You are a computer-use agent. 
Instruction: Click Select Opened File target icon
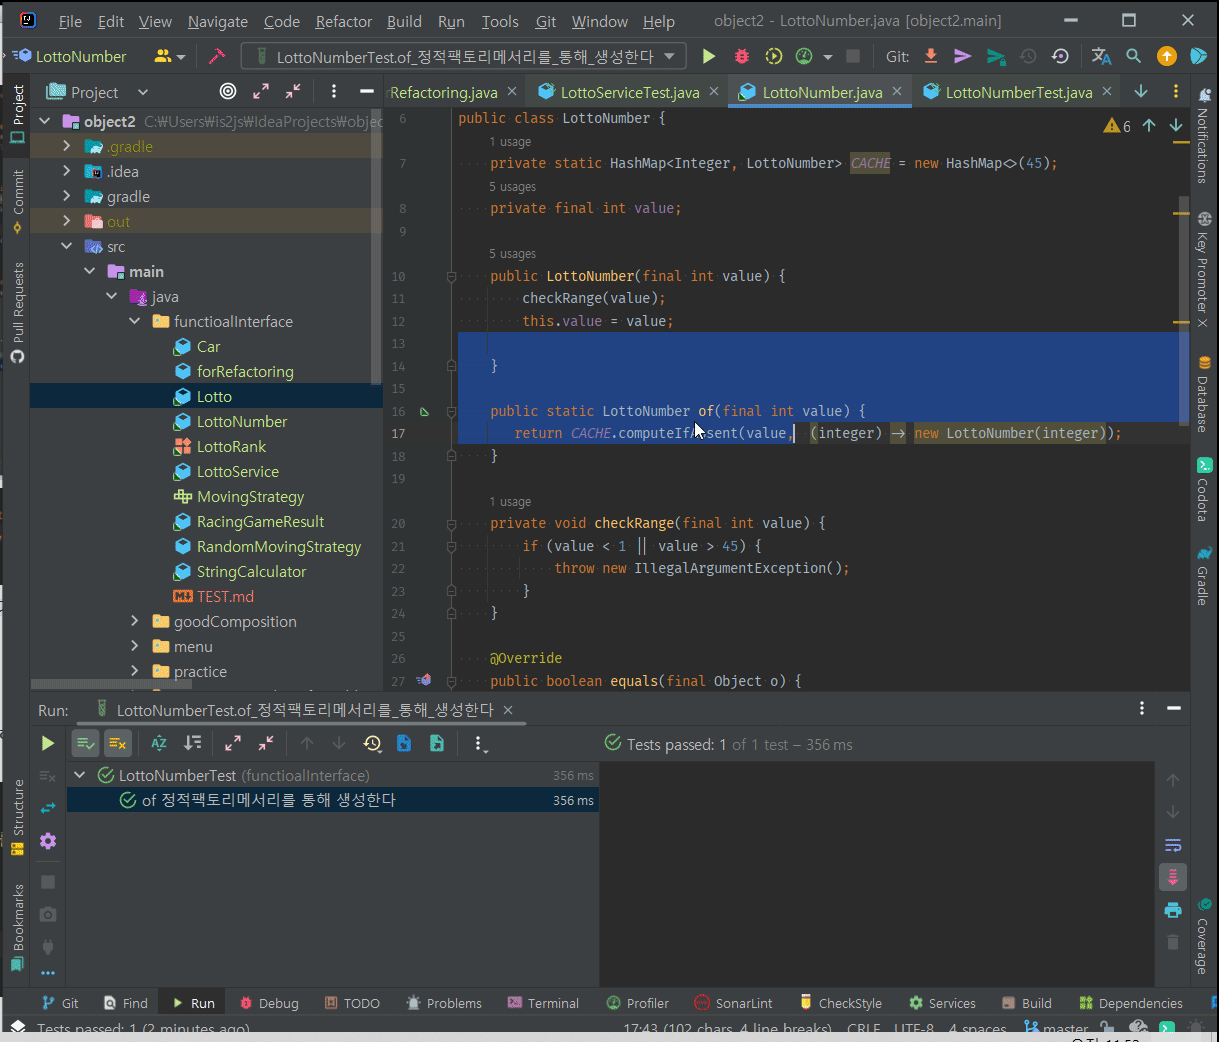point(228,92)
